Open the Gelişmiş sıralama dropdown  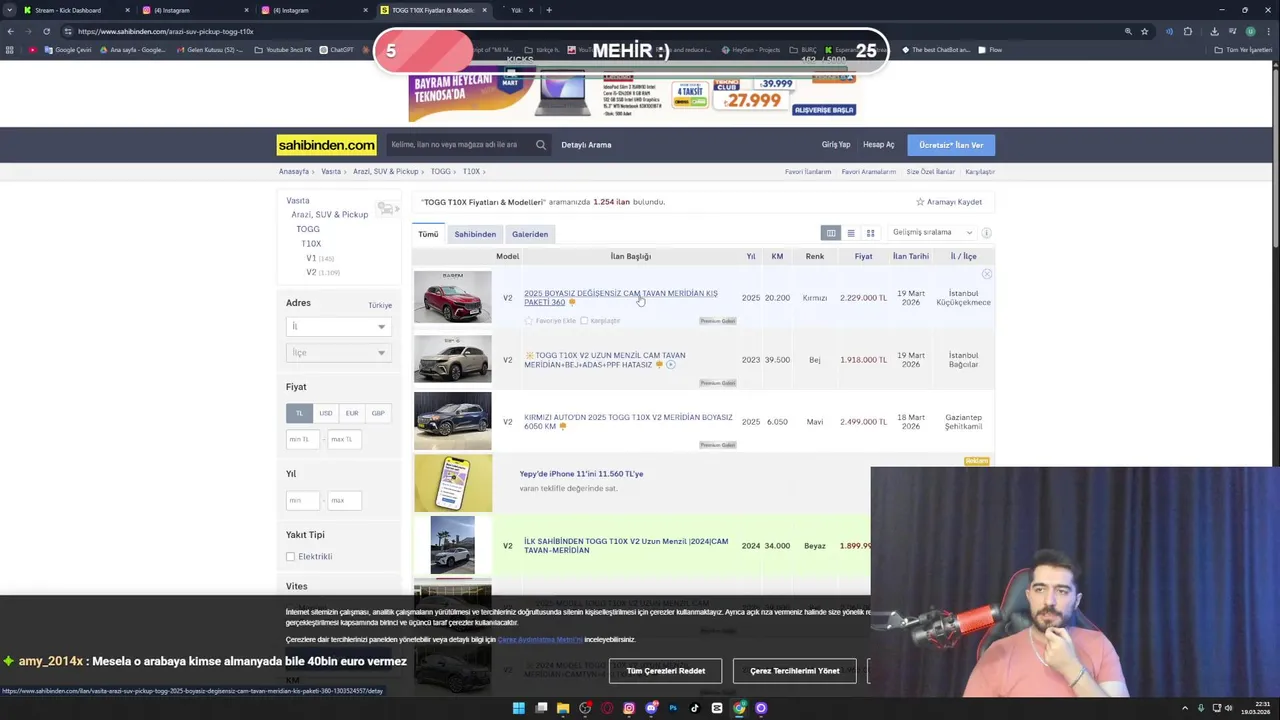tap(932, 232)
